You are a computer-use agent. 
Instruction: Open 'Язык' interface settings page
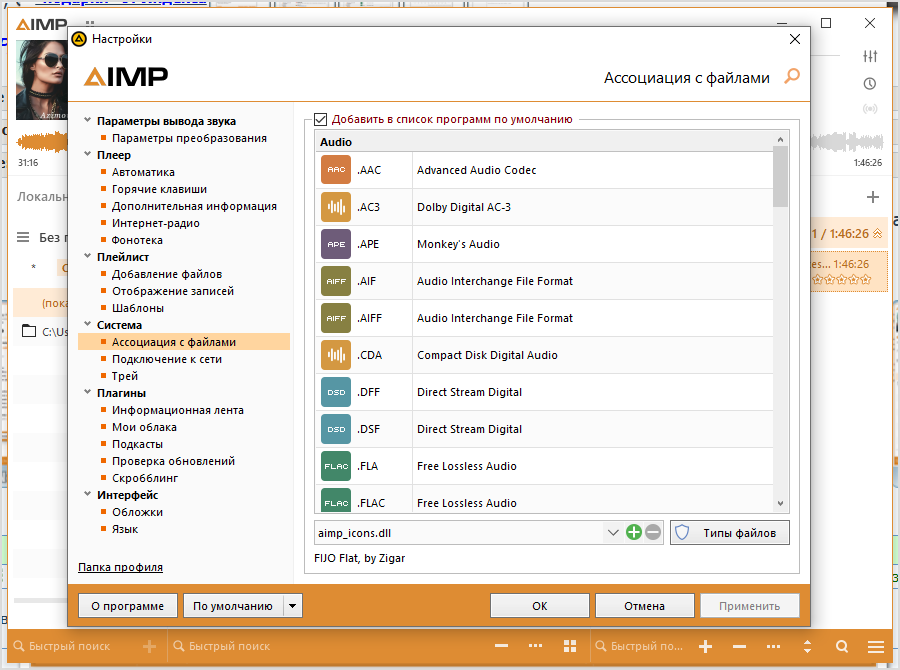[x=125, y=529]
